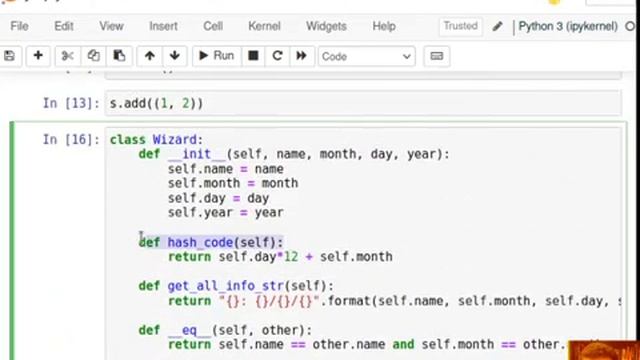Click the In [13] prompt label

[x=71, y=103]
